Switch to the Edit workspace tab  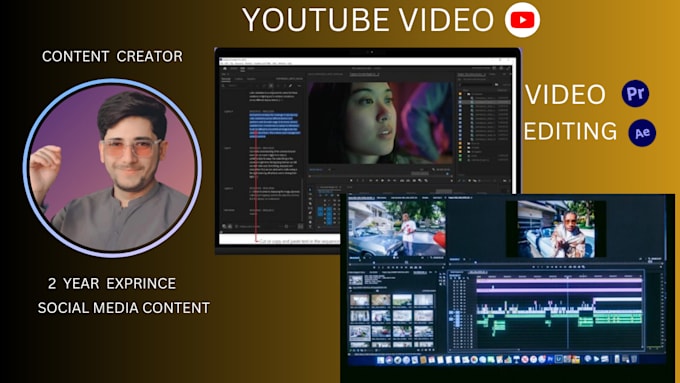click(242, 69)
